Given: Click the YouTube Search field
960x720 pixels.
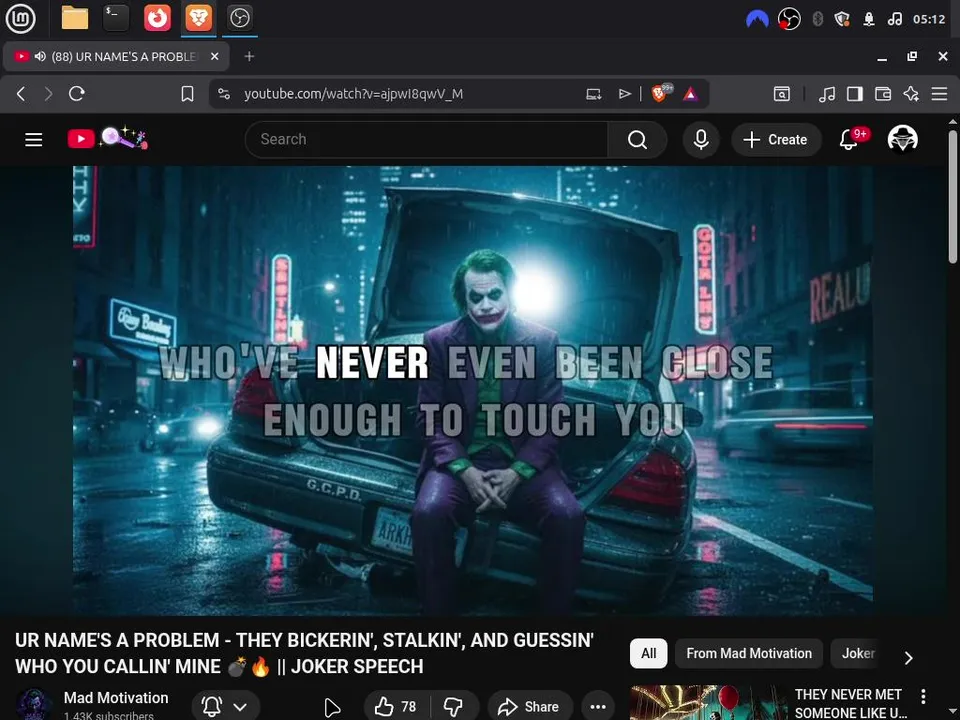Looking at the screenshot, I should coord(427,140).
